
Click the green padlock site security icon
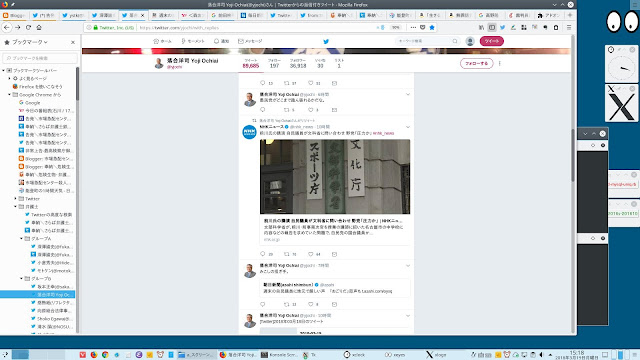click(96, 27)
